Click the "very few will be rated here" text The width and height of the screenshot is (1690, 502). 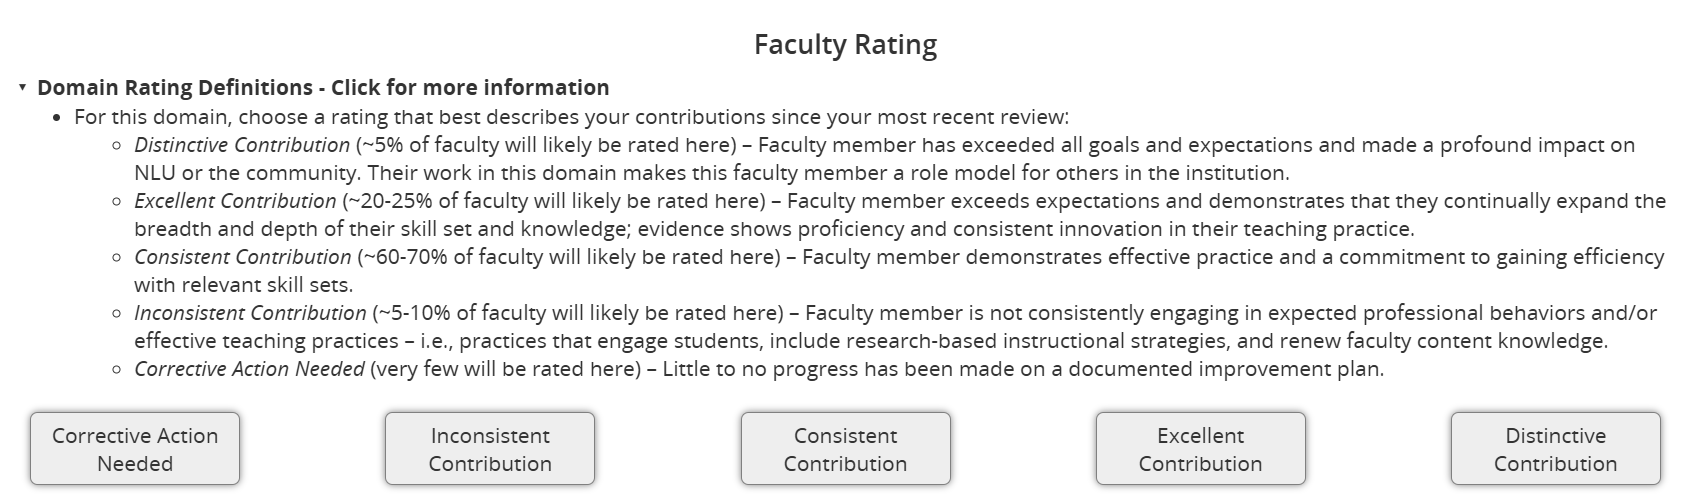505,369
